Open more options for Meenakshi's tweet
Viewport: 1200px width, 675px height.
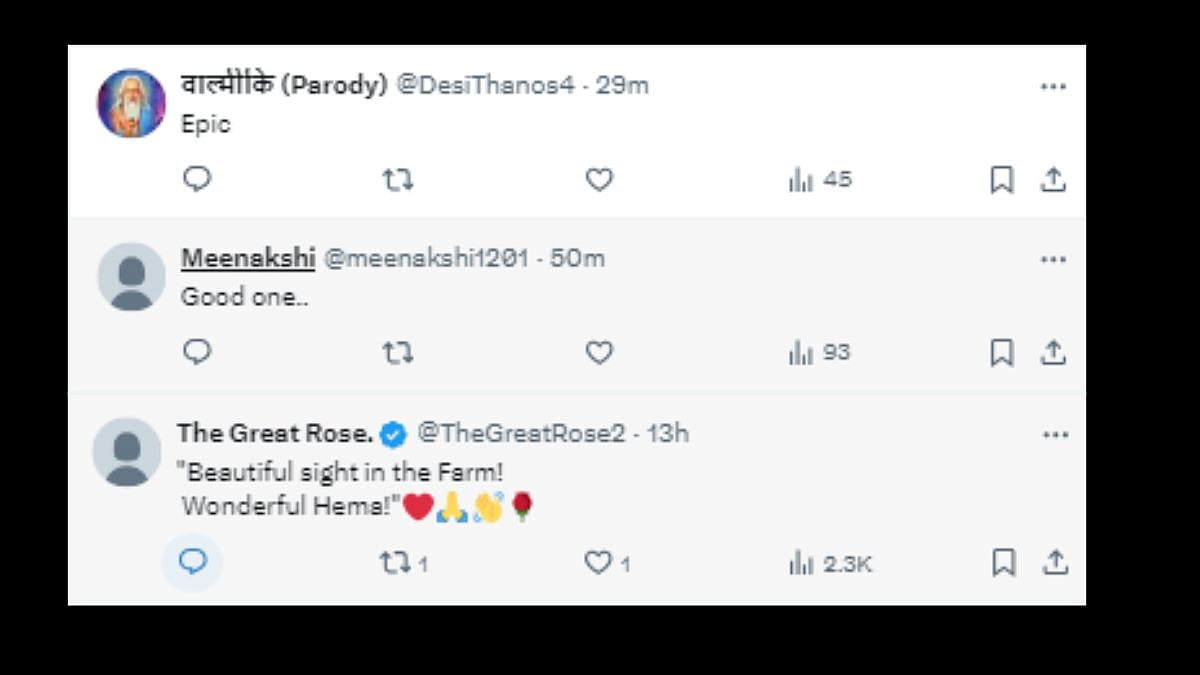[1053, 260]
